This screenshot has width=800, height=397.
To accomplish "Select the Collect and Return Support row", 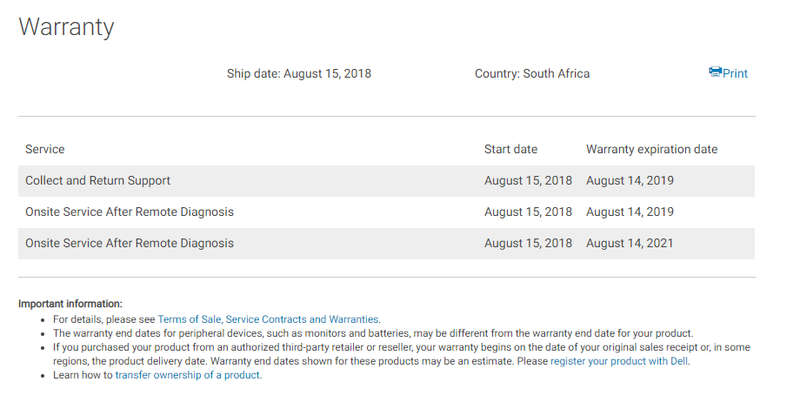I will 386,181.
